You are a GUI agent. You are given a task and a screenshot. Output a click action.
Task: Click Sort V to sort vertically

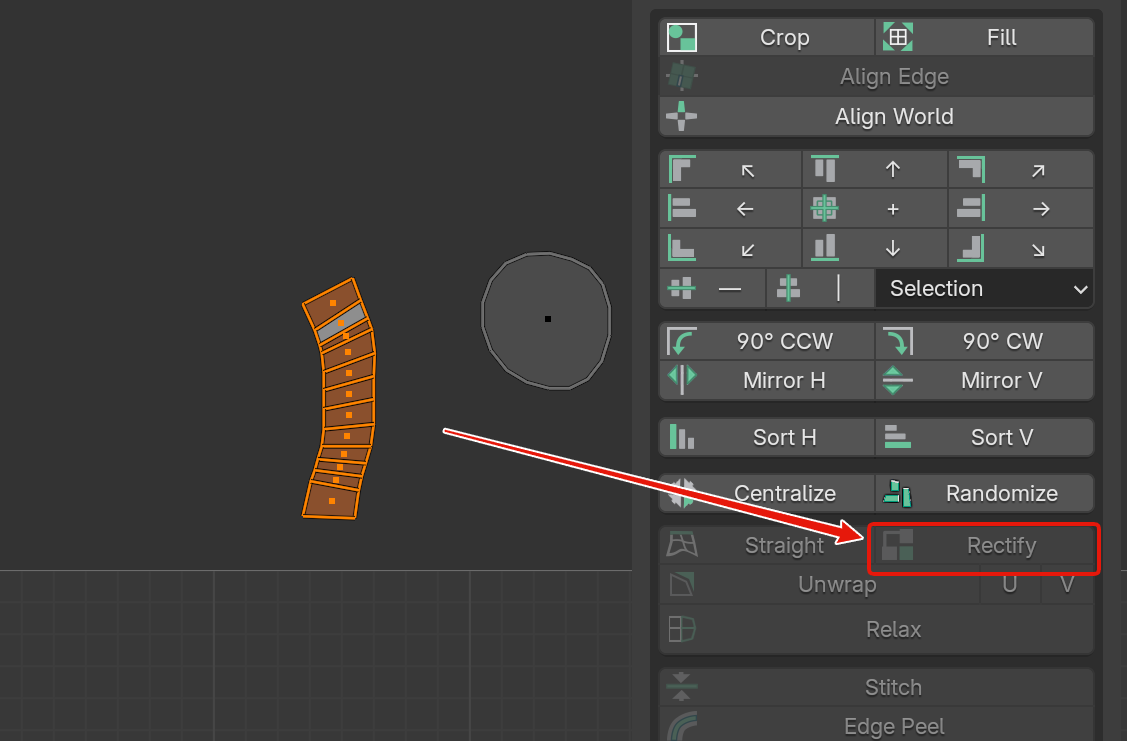tap(985, 438)
